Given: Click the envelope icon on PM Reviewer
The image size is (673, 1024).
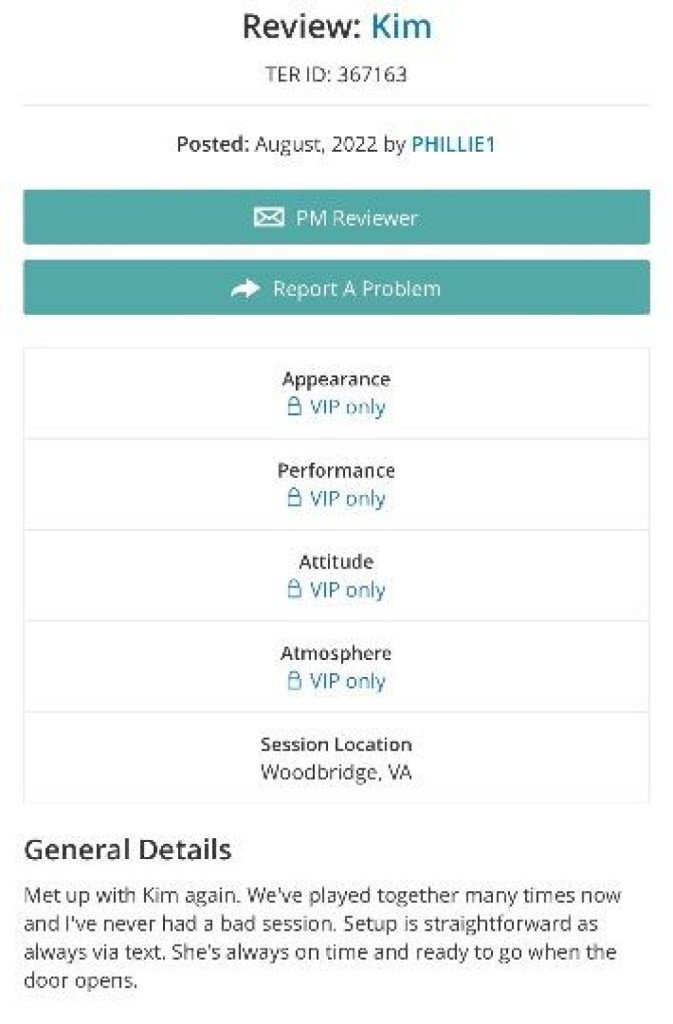Looking at the screenshot, I should pyautogui.click(x=269, y=217).
